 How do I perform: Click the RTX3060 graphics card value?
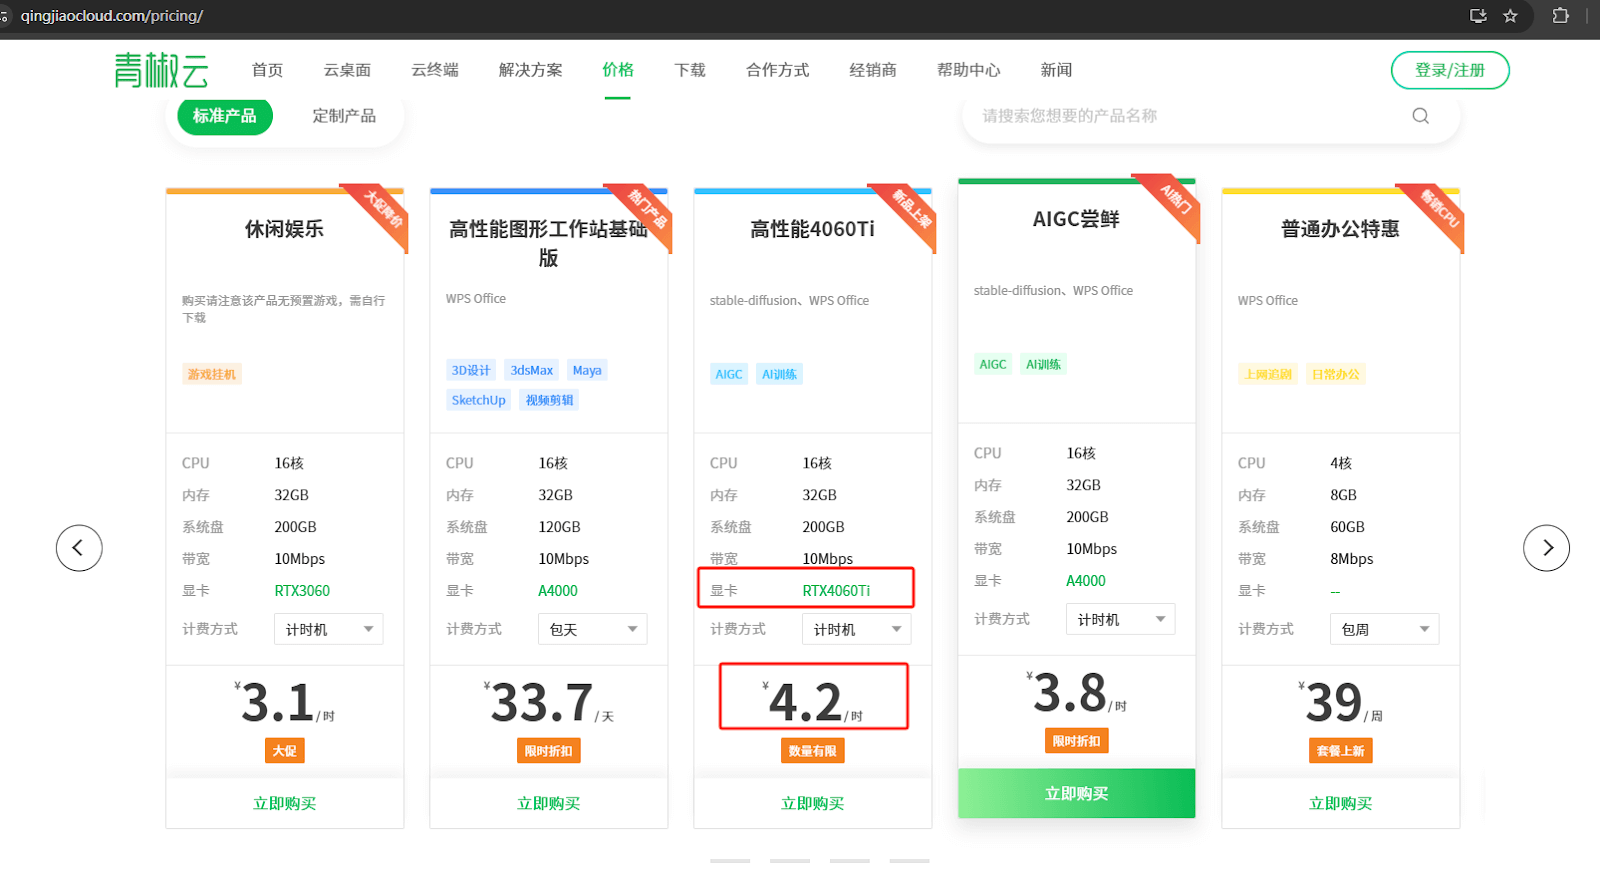(x=302, y=591)
